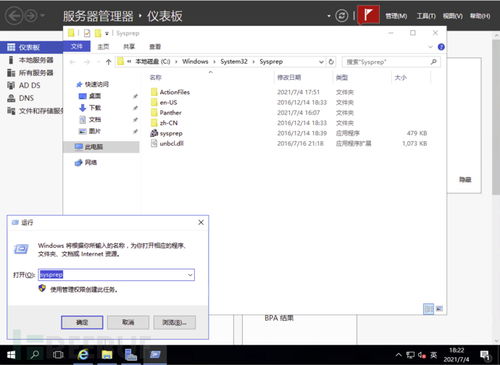Click the Server Manager back arrow

[14, 16]
